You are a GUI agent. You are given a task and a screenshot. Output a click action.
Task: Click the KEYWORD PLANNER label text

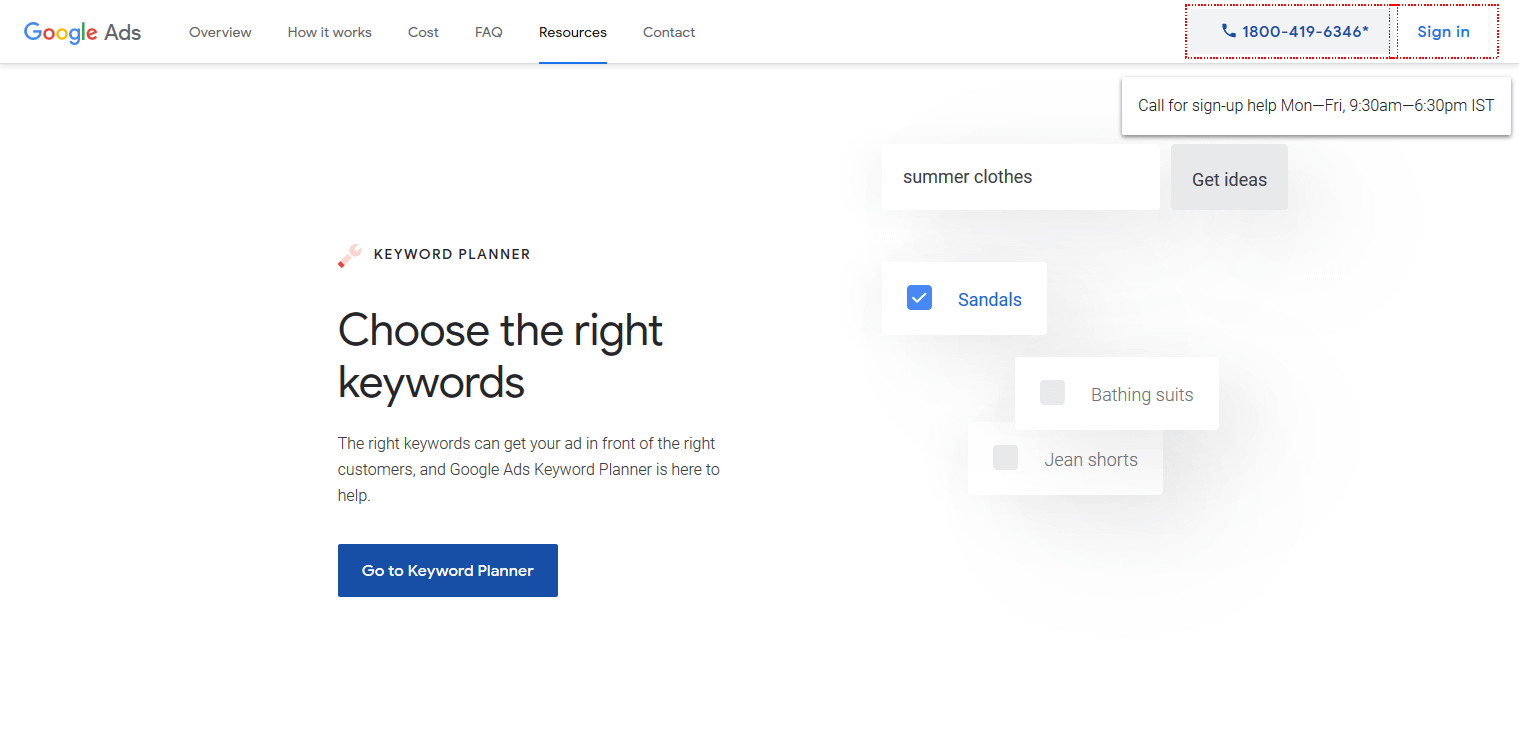[x=452, y=254]
